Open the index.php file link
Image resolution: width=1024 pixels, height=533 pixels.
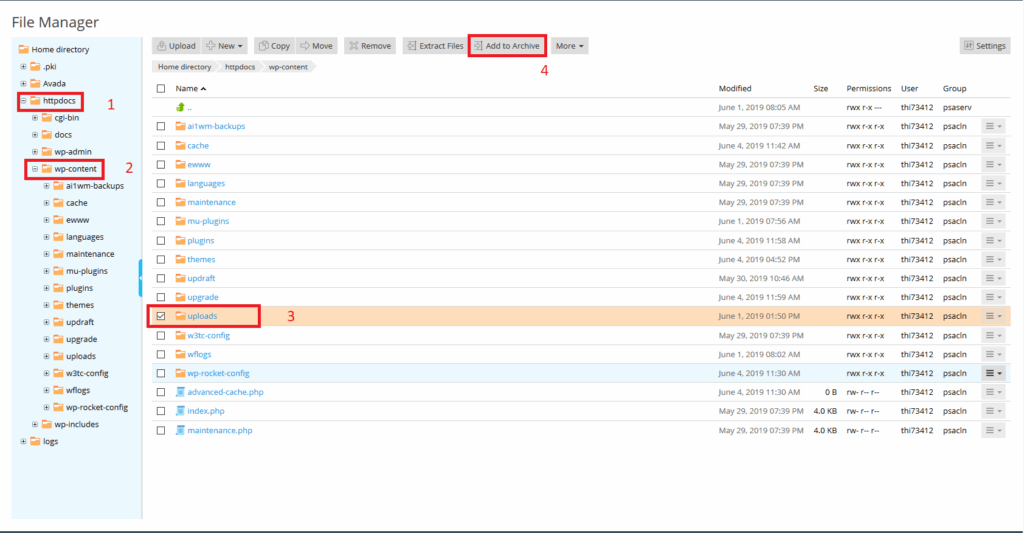205,411
